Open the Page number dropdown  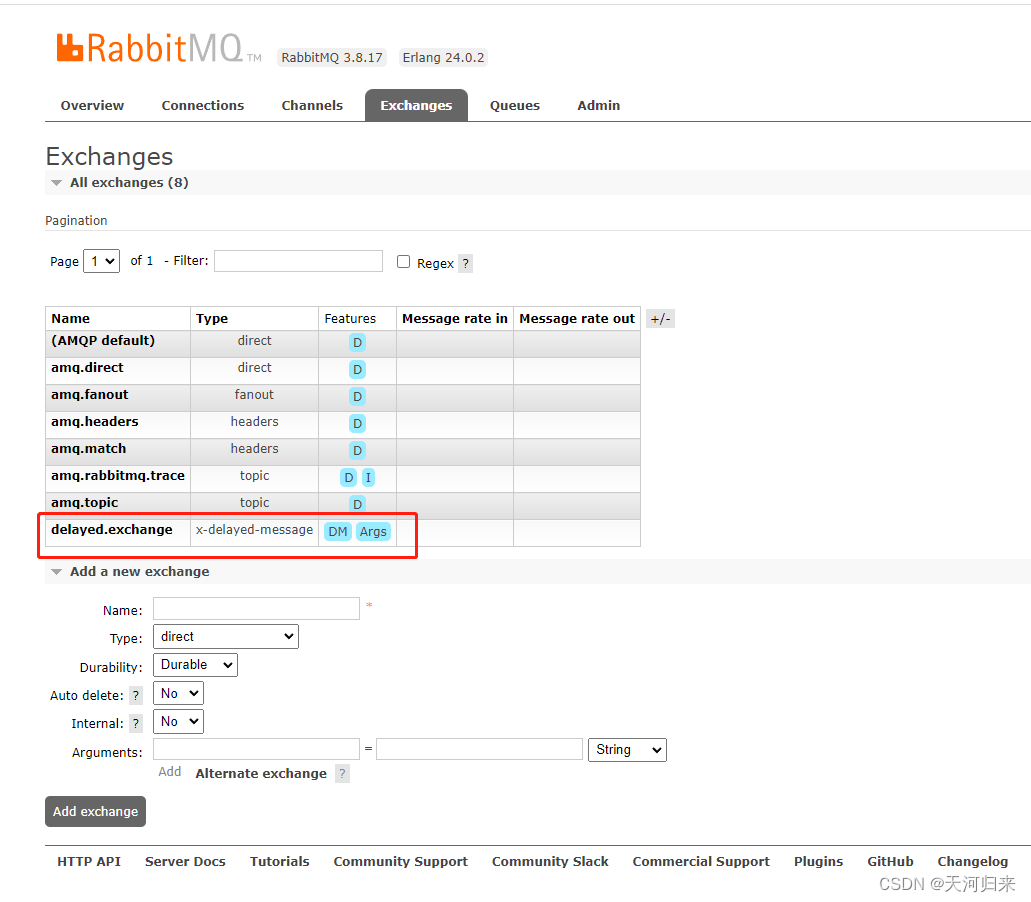(102, 261)
